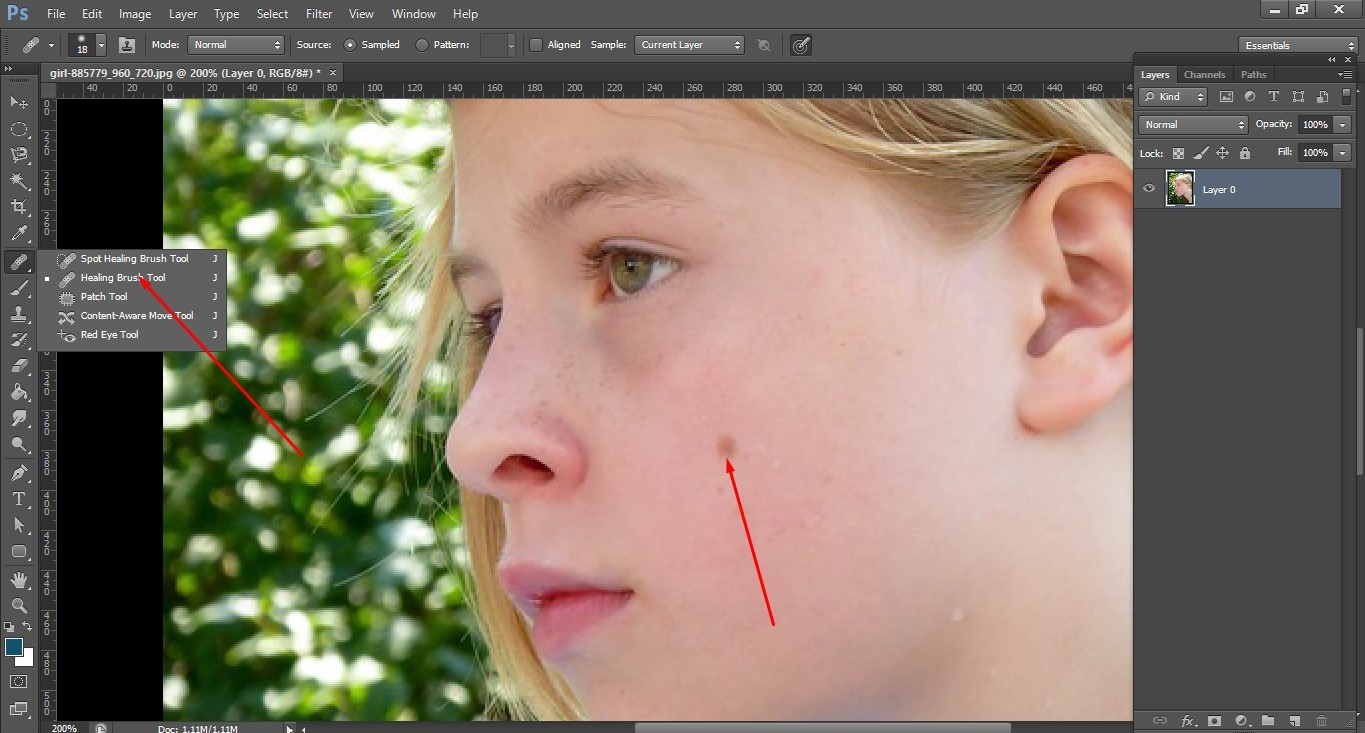Select the Horizontal Type tool
Viewport: 1365px width, 733px height.
(19, 498)
